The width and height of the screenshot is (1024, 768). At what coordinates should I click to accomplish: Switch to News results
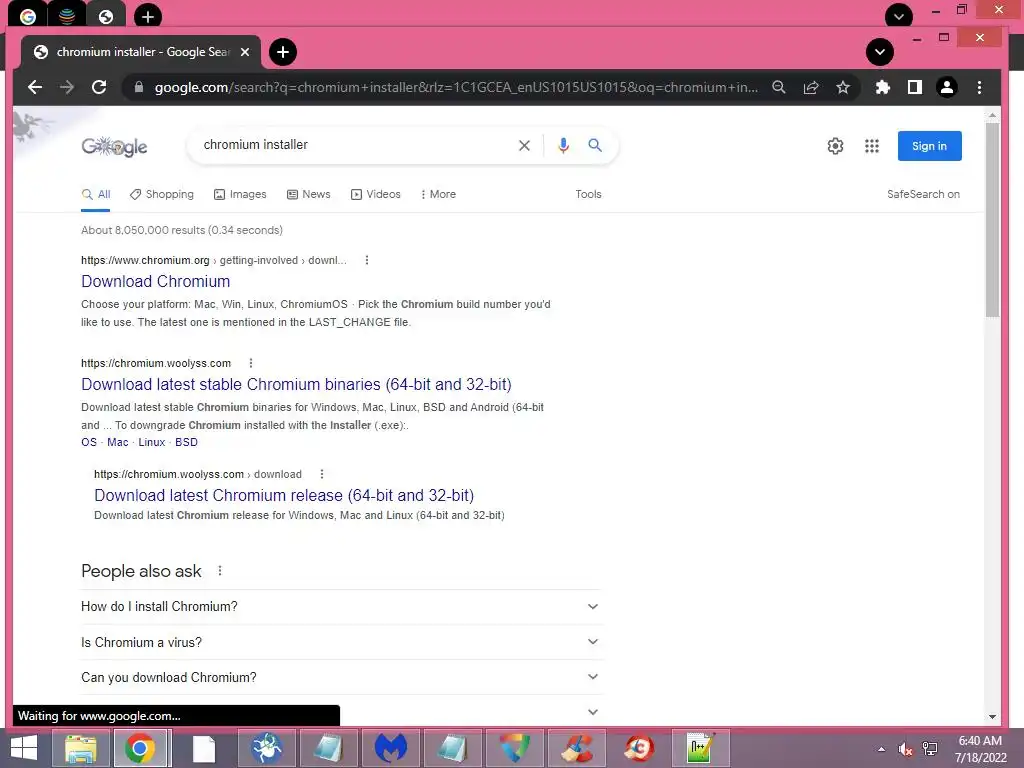point(309,194)
